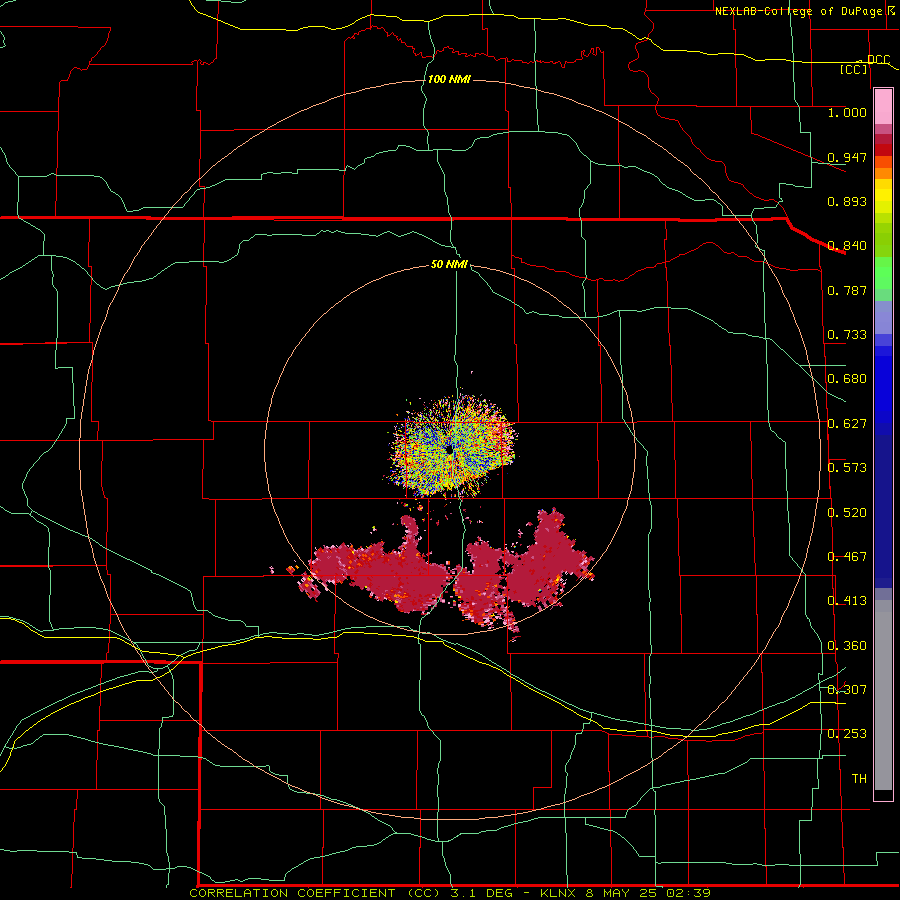900x900 pixels.
Task: Click the 1.000 scale value
Action: pos(847,112)
